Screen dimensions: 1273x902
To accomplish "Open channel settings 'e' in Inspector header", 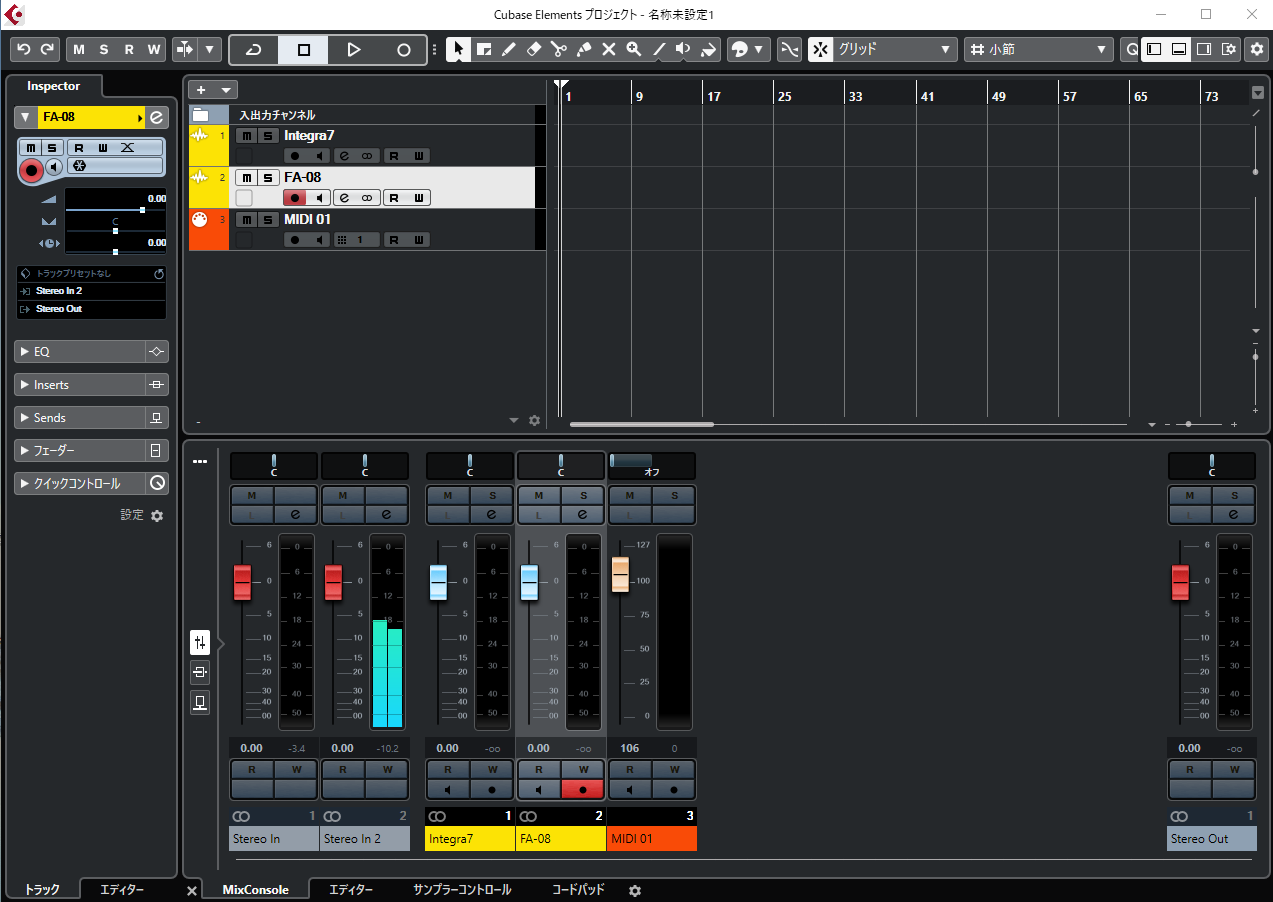I will (x=157, y=117).
